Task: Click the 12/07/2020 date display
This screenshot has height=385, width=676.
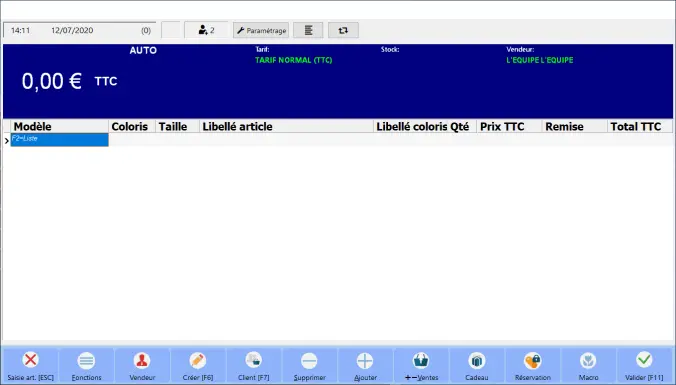Action: click(x=72, y=31)
